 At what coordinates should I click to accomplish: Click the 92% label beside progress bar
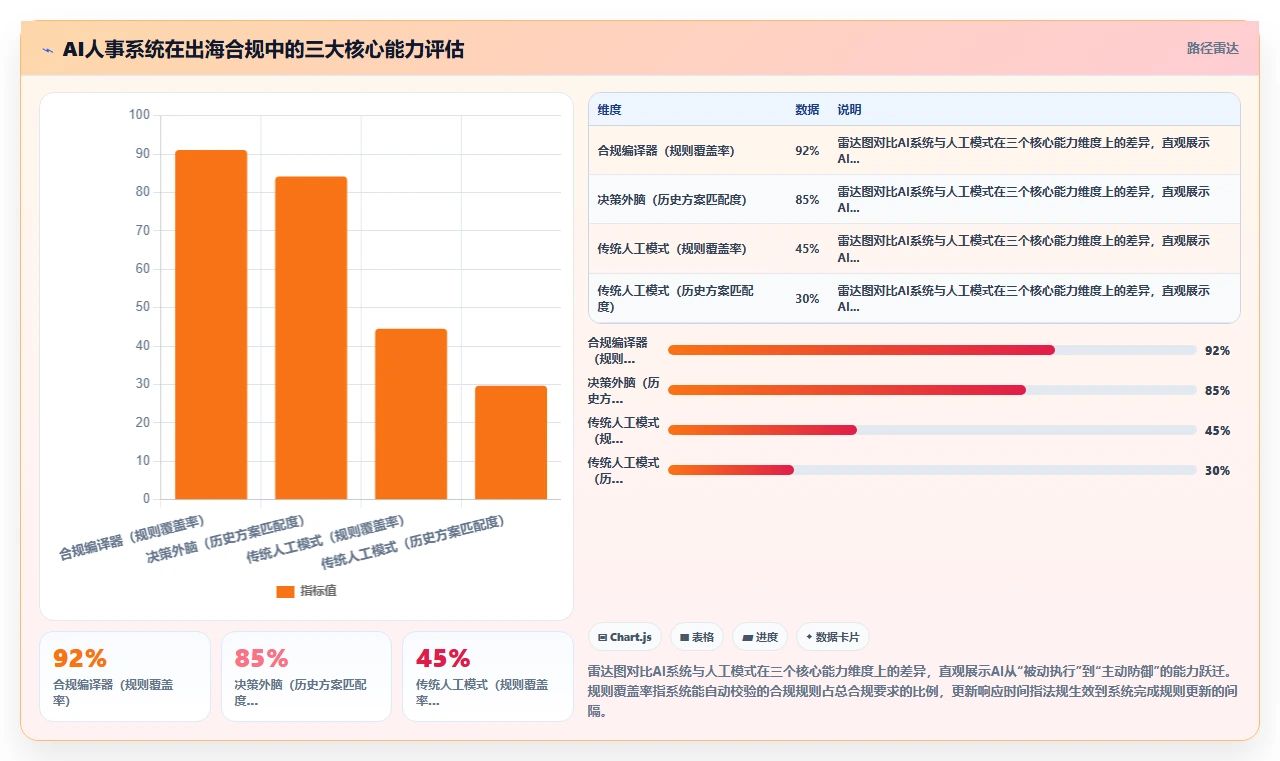pyautogui.click(x=1217, y=351)
